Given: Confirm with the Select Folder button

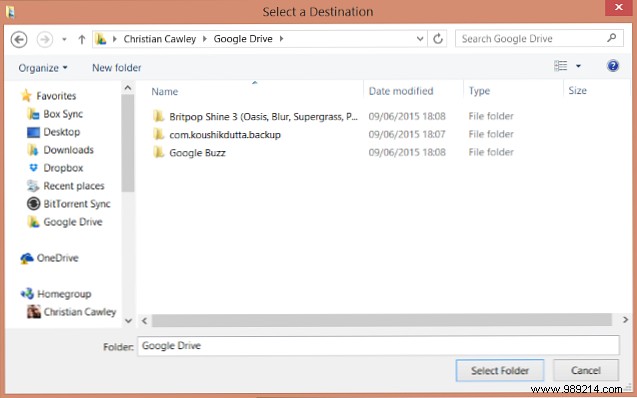Looking at the screenshot, I should tap(500, 370).
